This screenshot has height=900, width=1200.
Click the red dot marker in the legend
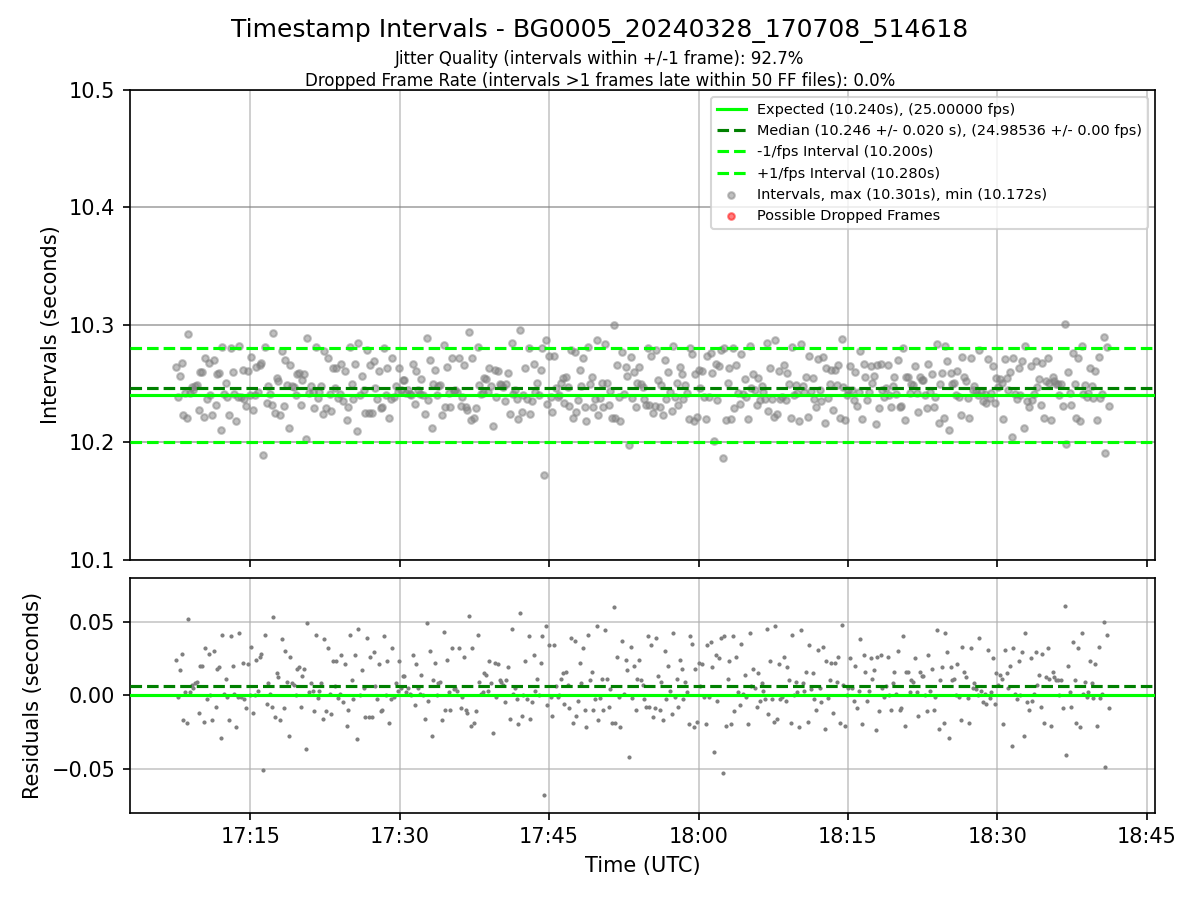coord(731,216)
